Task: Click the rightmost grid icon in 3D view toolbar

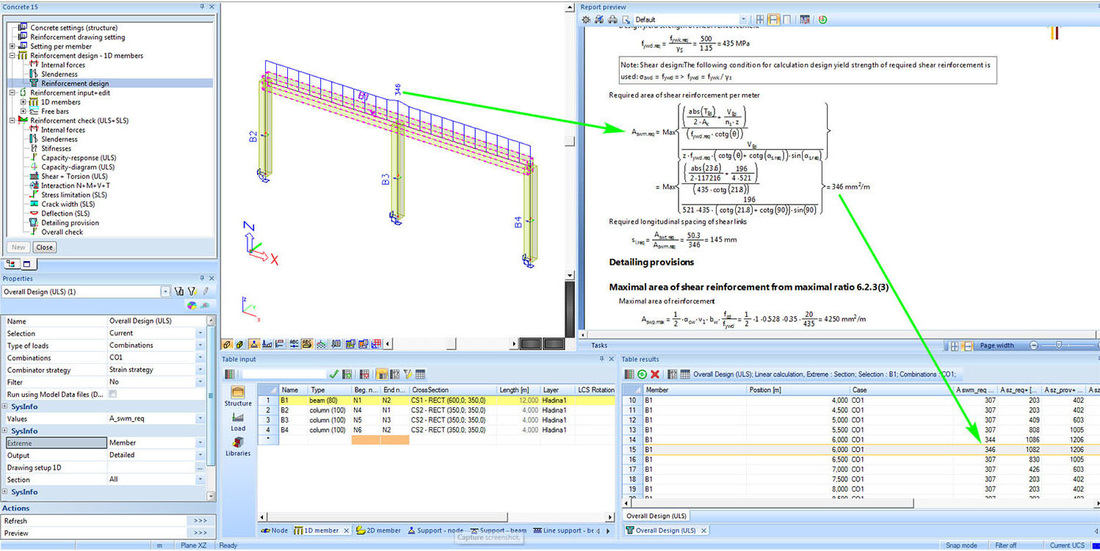Action: [x=377, y=344]
